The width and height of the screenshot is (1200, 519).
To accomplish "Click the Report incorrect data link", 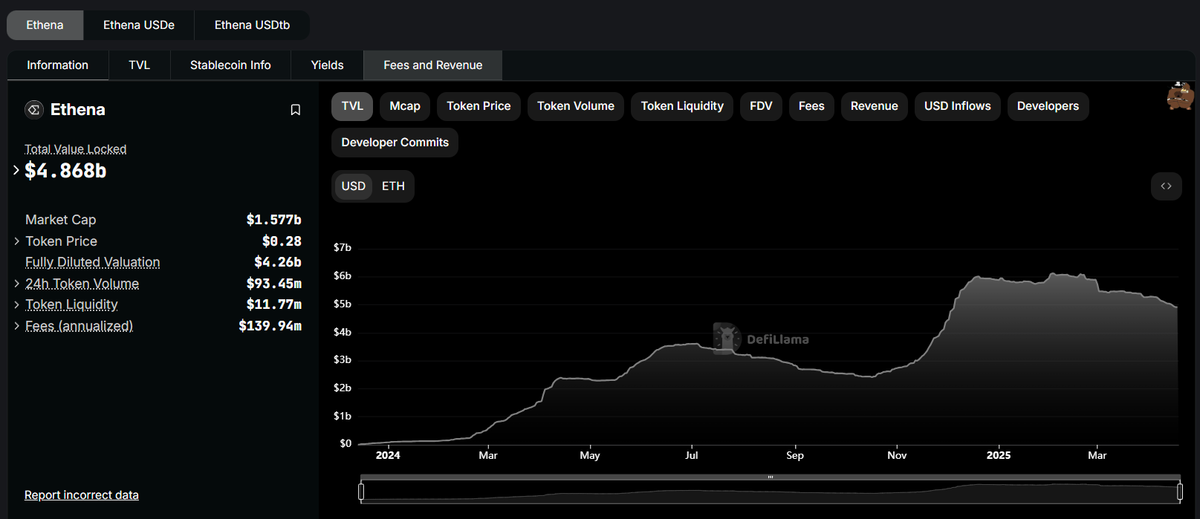I will point(82,495).
